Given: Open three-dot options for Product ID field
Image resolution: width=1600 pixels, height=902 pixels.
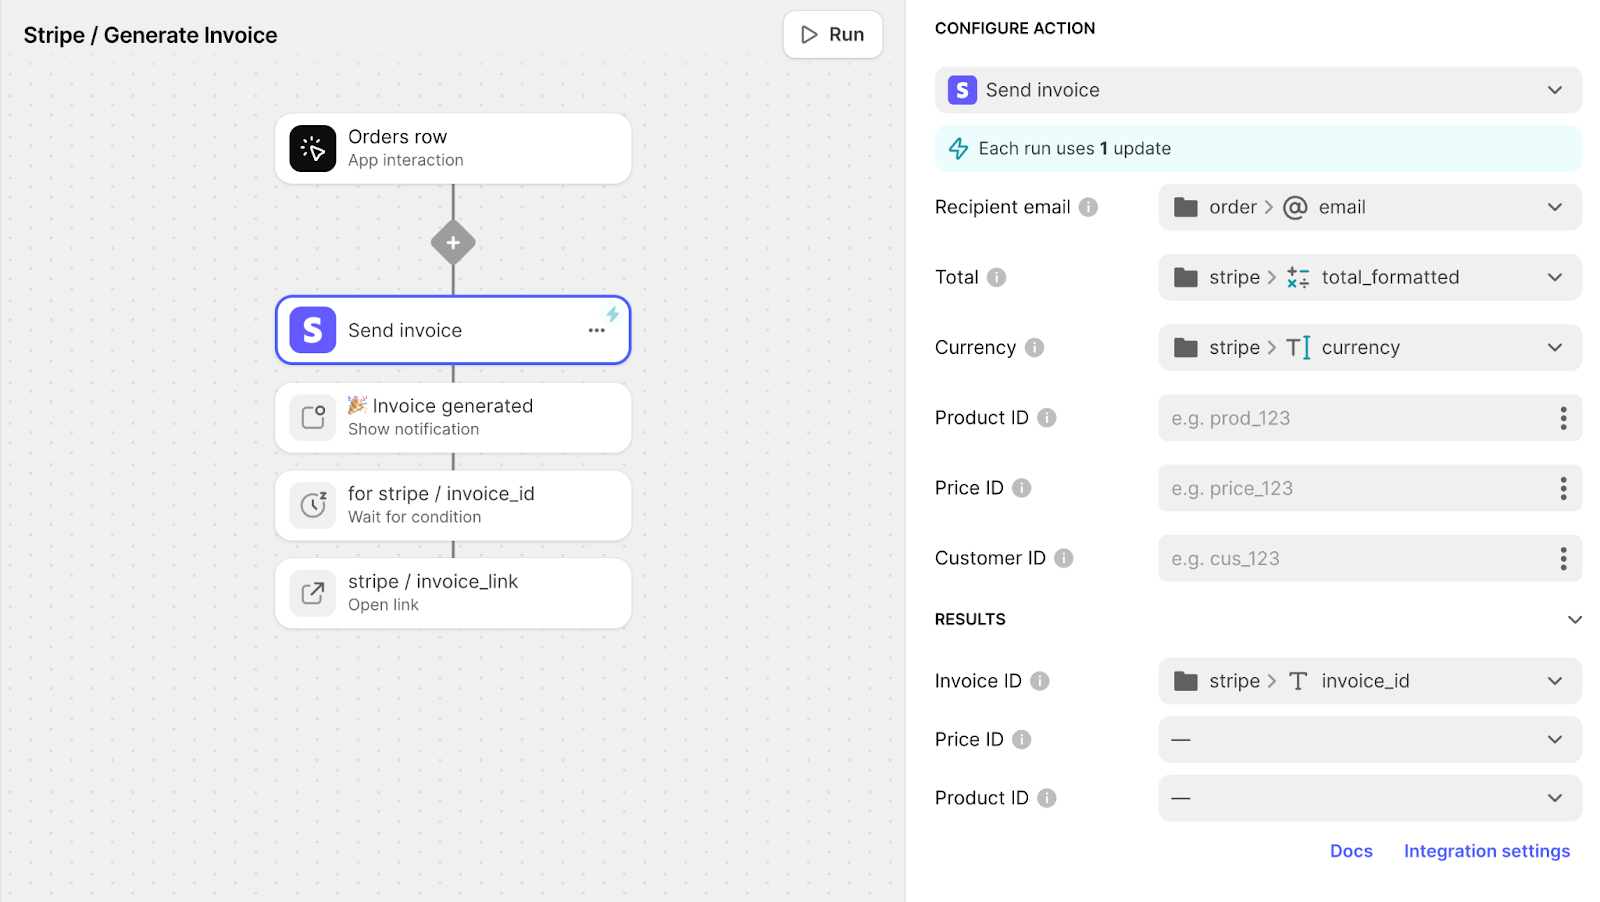Looking at the screenshot, I should tap(1563, 418).
